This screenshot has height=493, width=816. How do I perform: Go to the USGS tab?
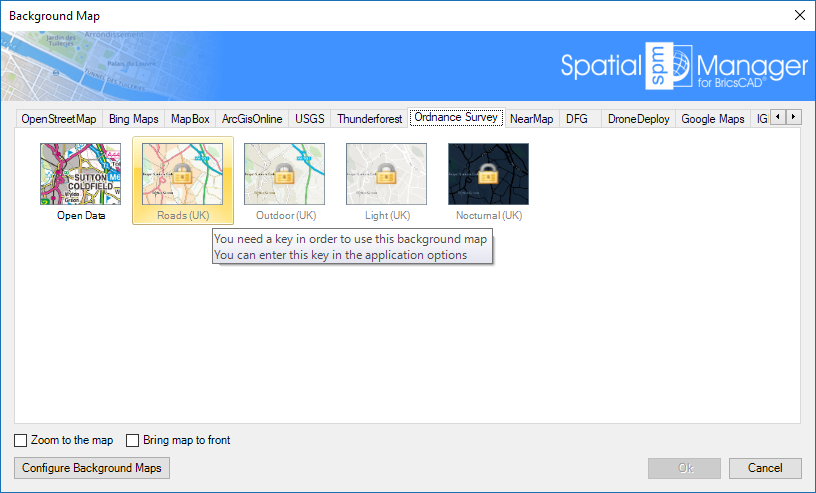click(x=310, y=119)
